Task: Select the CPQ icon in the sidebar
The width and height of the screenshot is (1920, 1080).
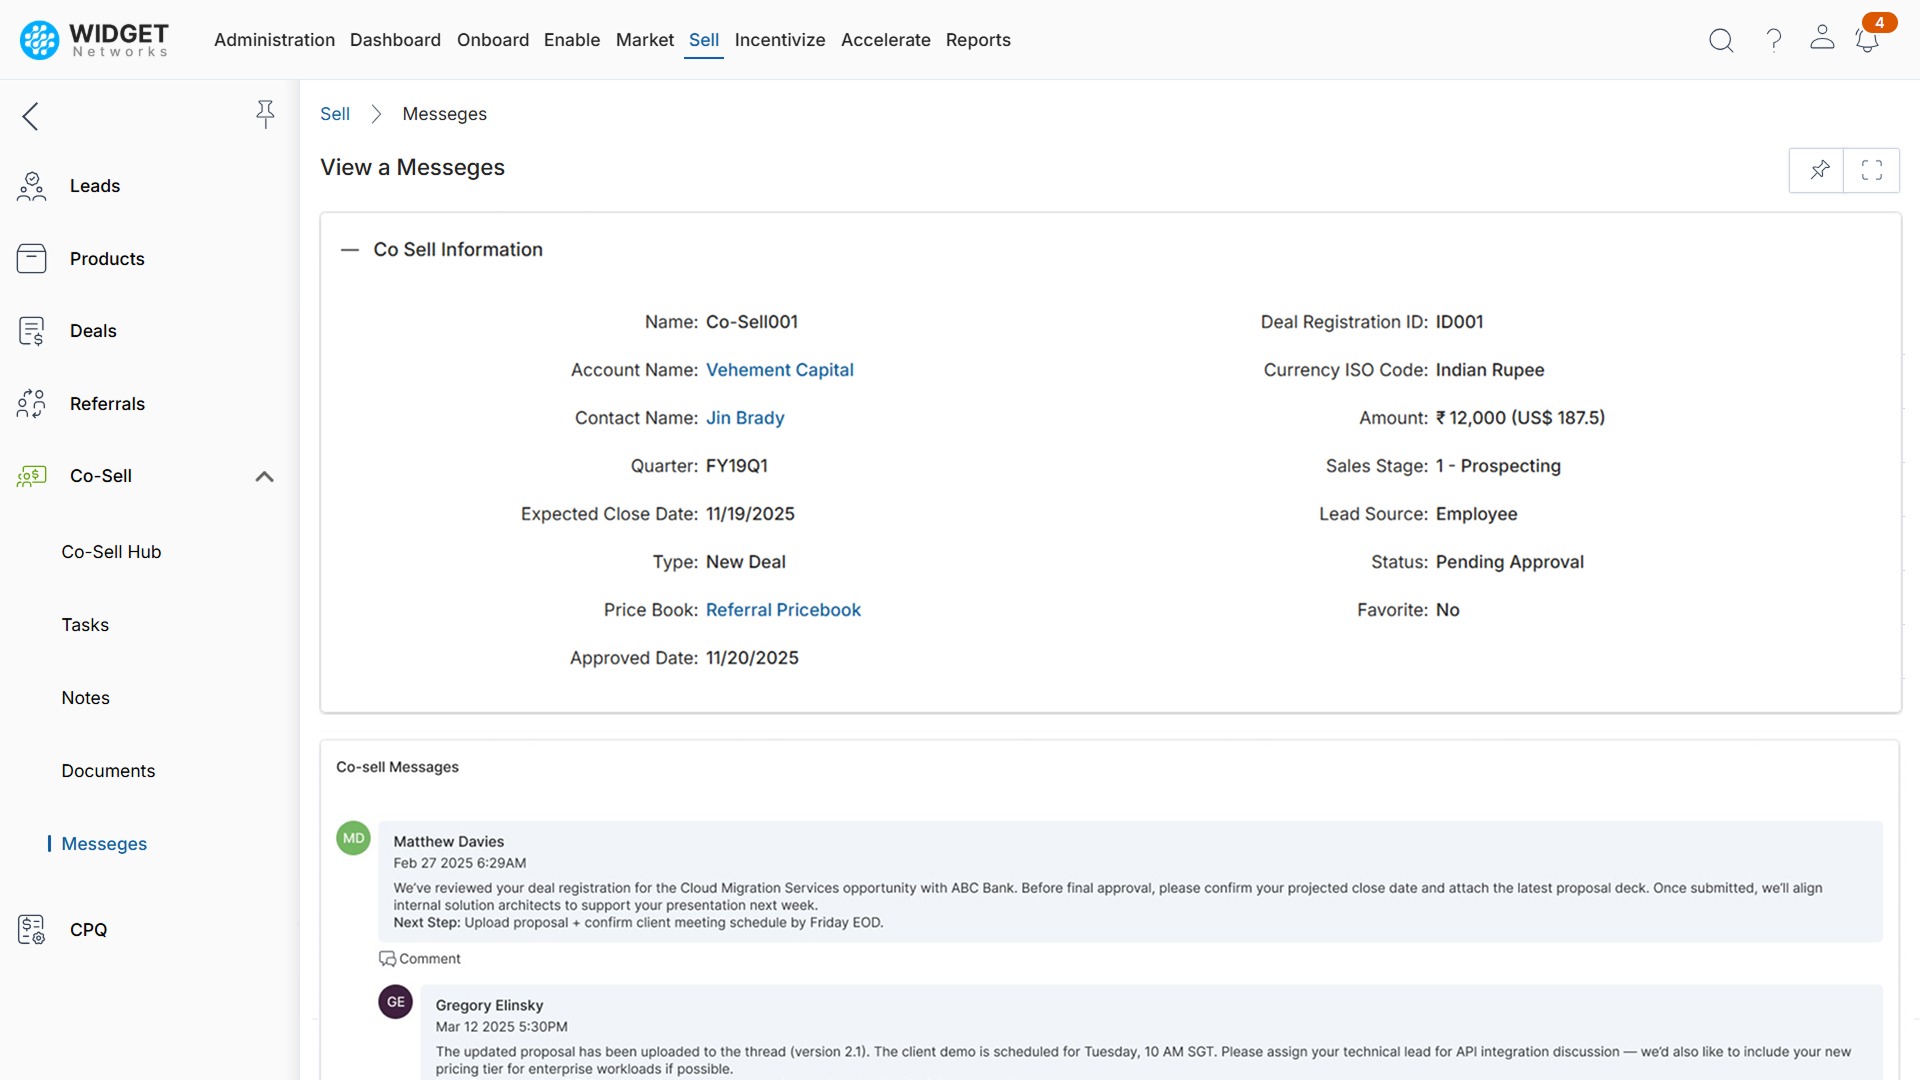Action: tap(31, 929)
